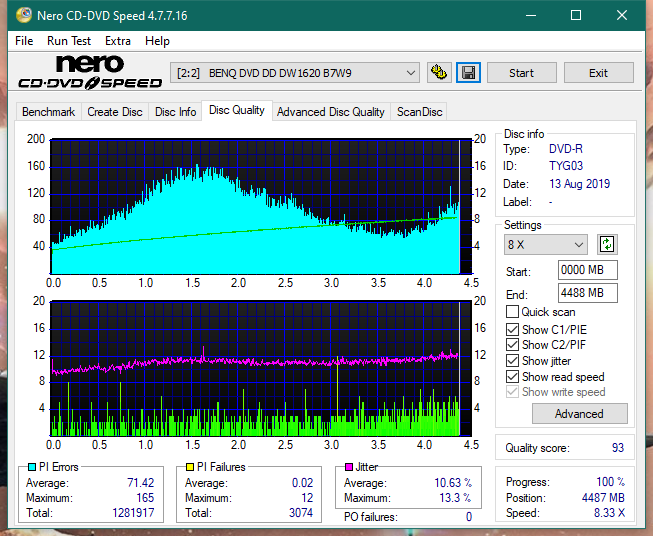Open the BENQ DVD drive selection dropdown

pos(295,73)
